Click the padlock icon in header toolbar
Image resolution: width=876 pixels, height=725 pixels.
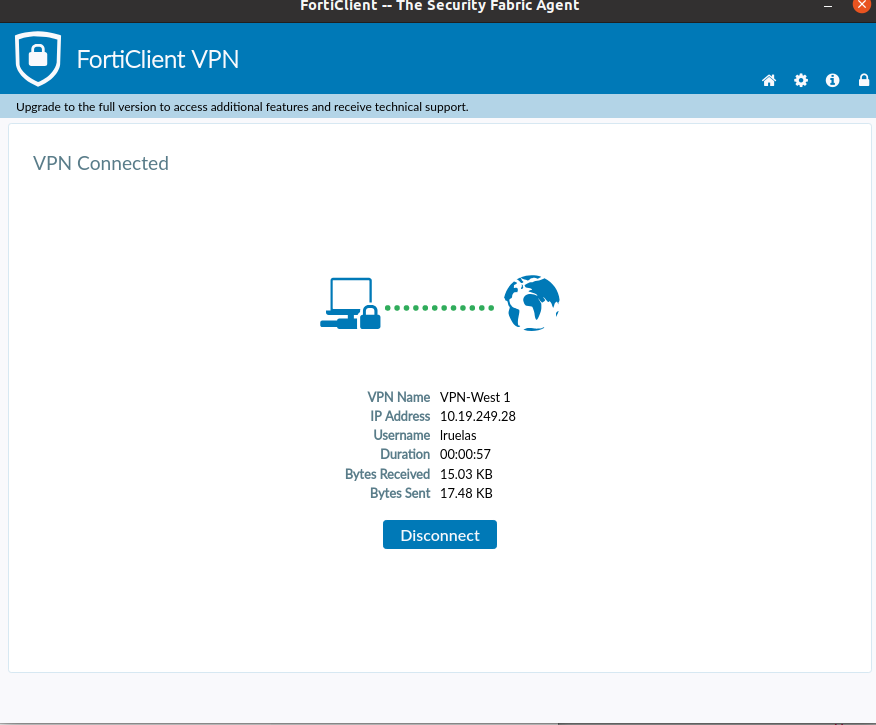(x=864, y=80)
